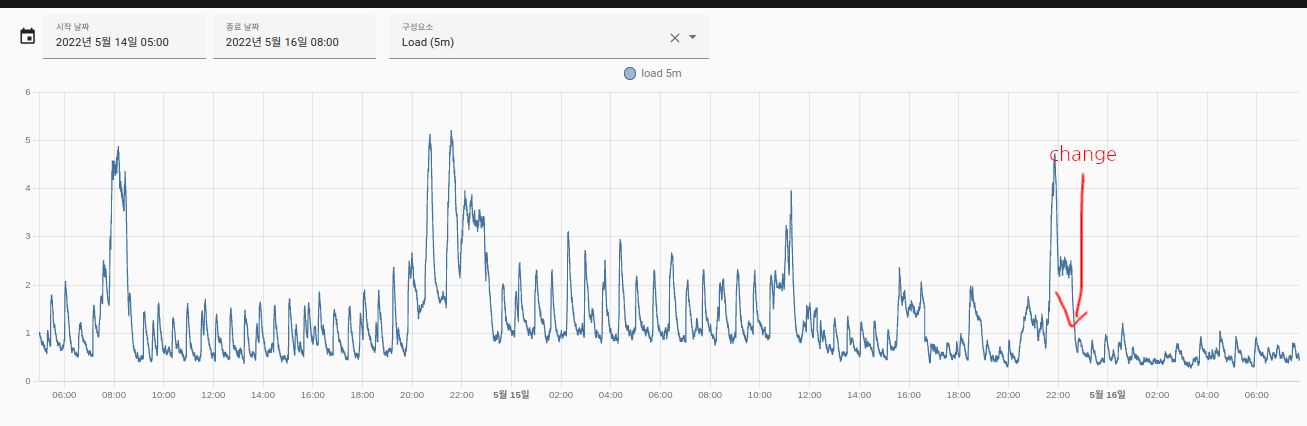The width and height of the screenshot is (1307, 426).
Task: Select the highest load peak above 5
Action: [x=451, y=132]
